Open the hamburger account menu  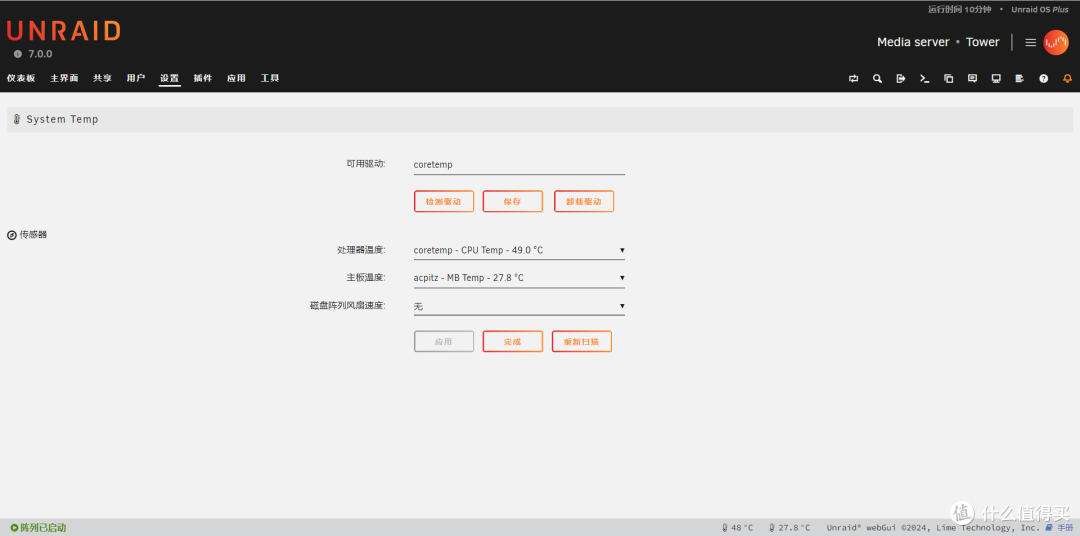(x=1030, y=42)
